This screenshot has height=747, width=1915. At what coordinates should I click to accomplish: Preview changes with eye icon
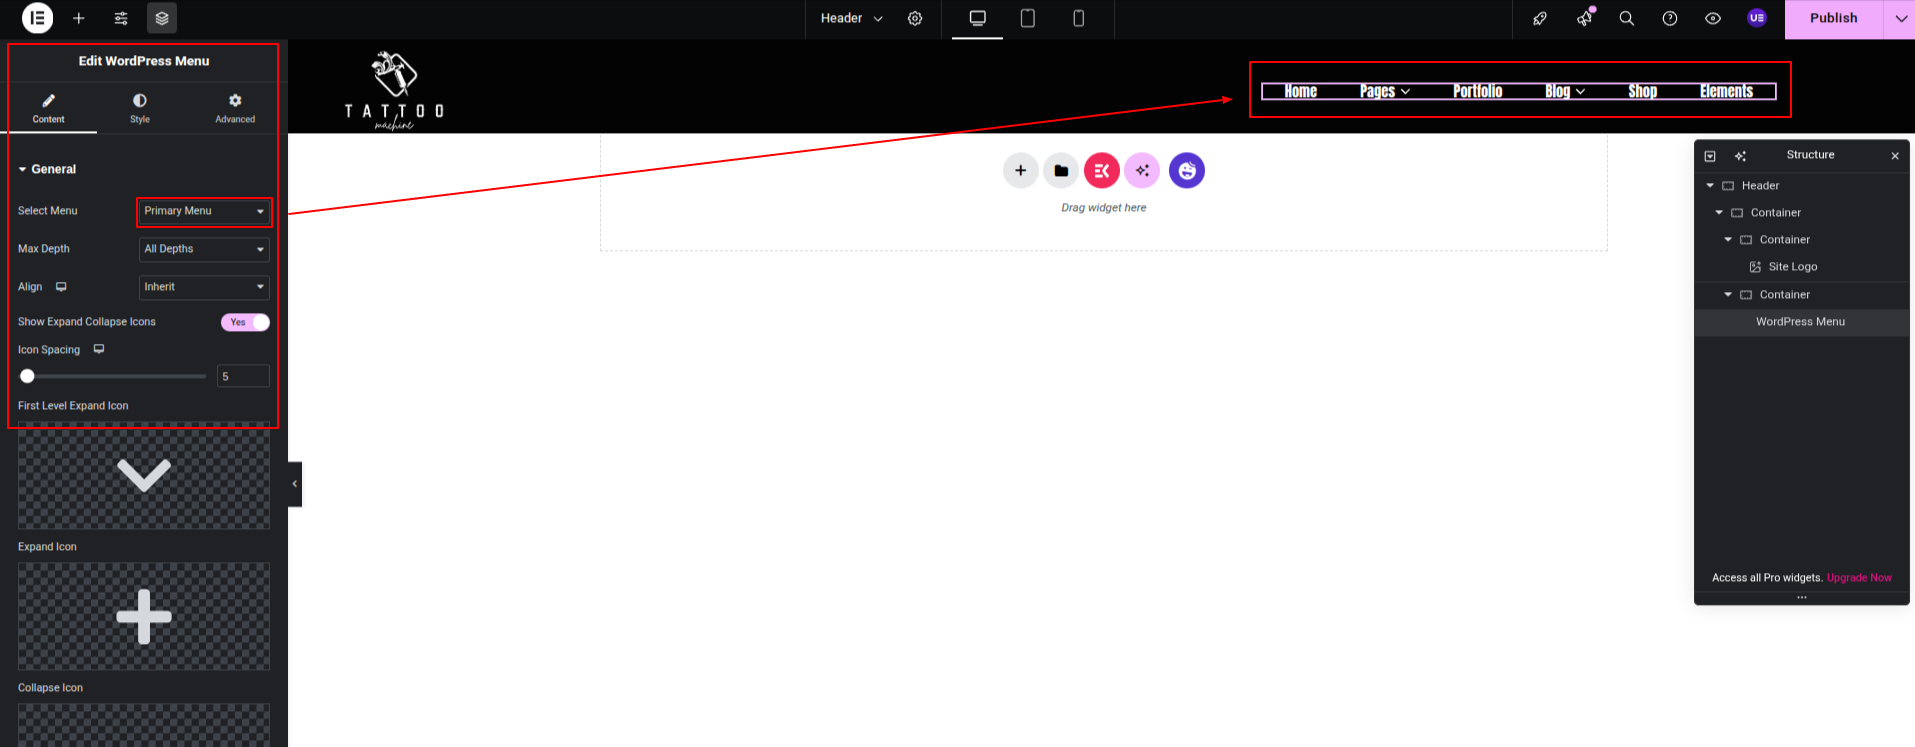[1713, 18]
